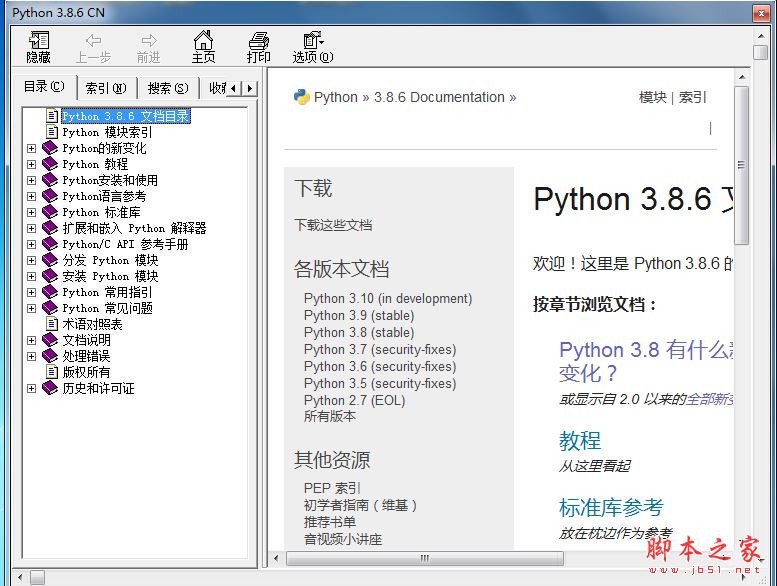Open the 索引 link in header

coord(692,97)
